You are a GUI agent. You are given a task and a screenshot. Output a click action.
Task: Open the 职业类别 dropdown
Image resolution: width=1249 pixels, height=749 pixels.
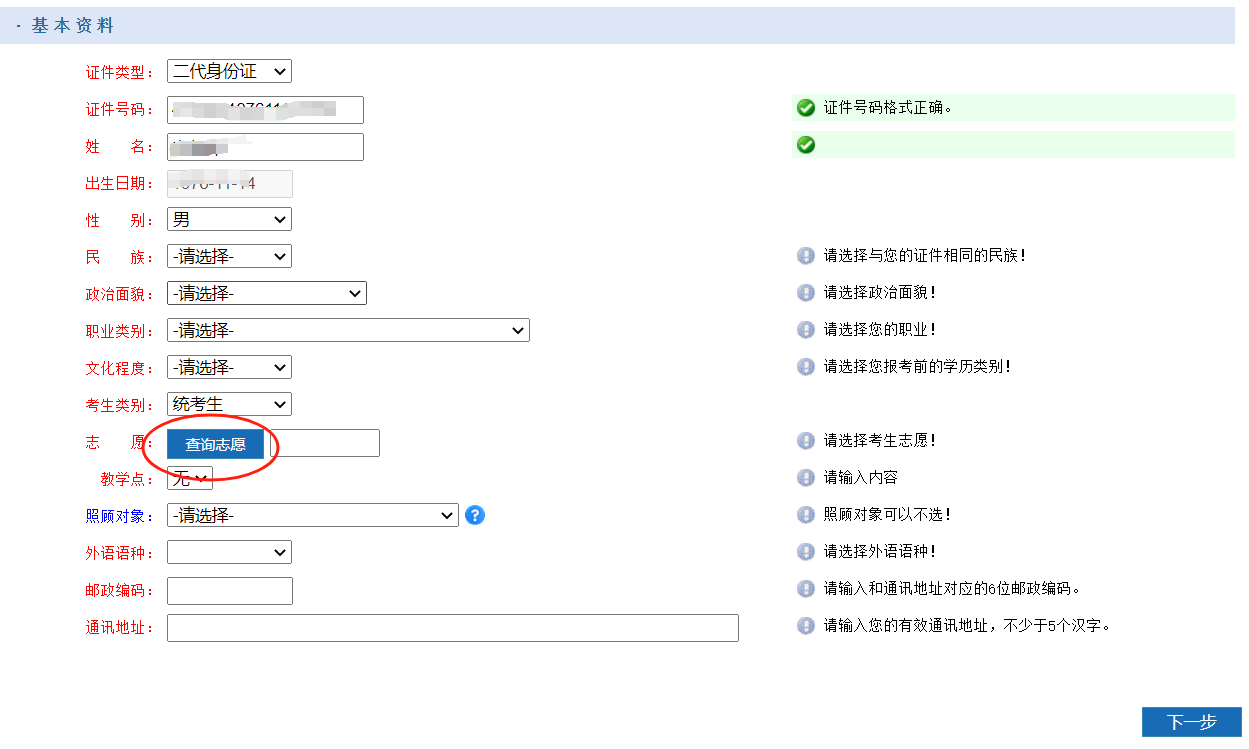[348, 330]
